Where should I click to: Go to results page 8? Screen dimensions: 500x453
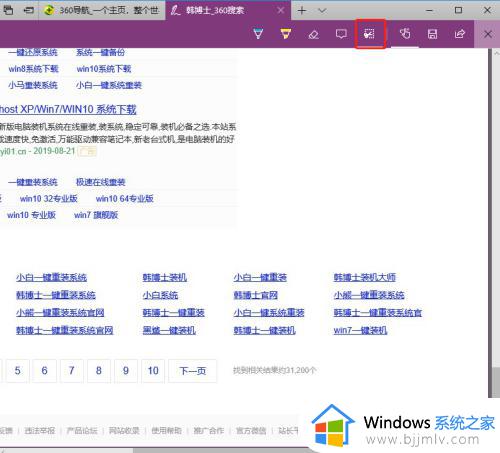(x=99, y=371)
